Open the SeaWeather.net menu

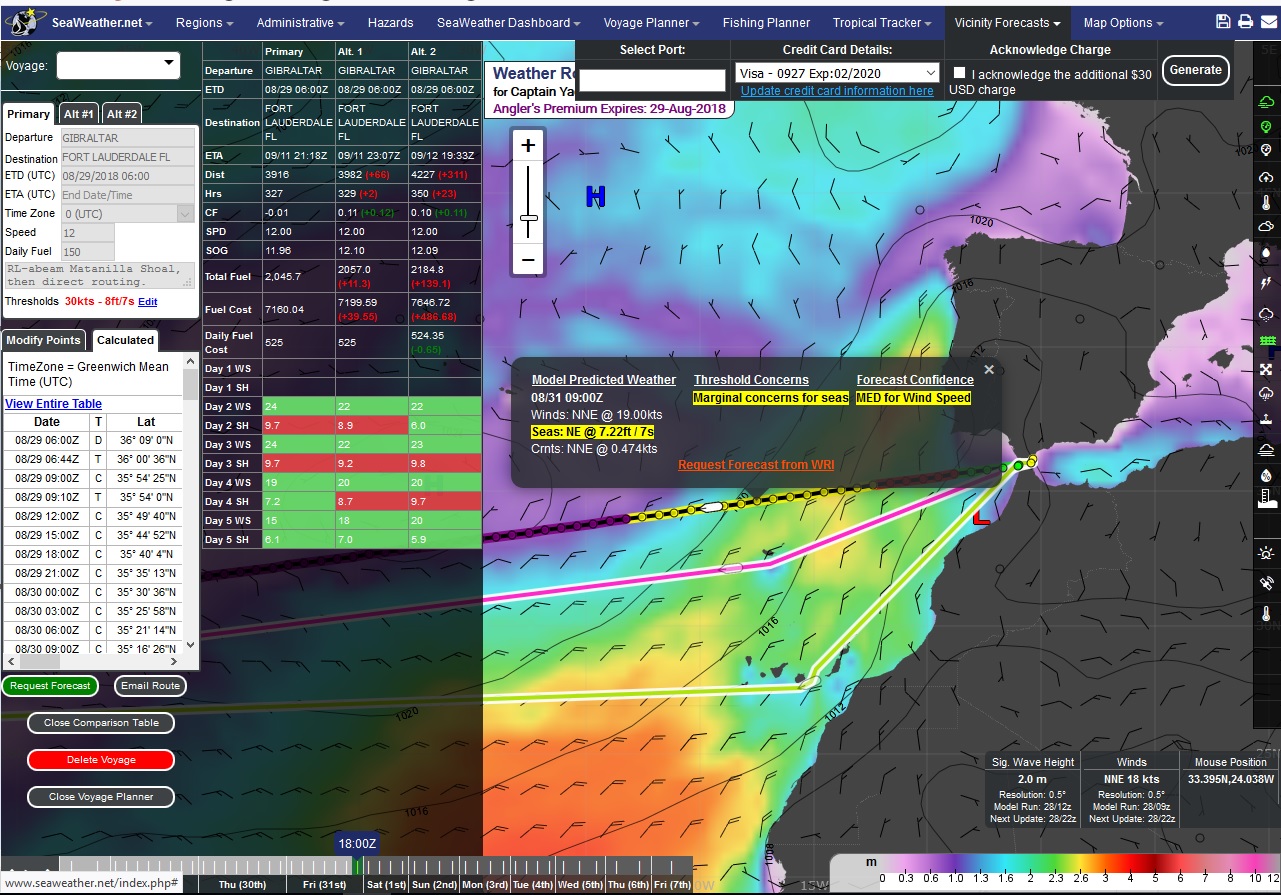102,22
